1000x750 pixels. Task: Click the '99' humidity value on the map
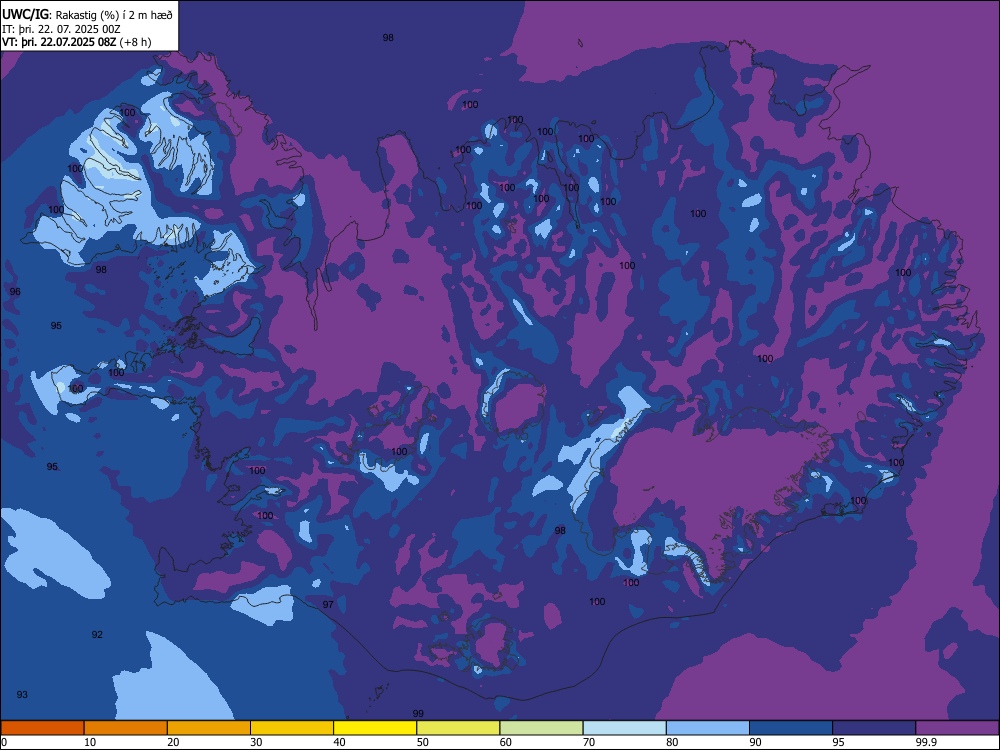point(418,714)
